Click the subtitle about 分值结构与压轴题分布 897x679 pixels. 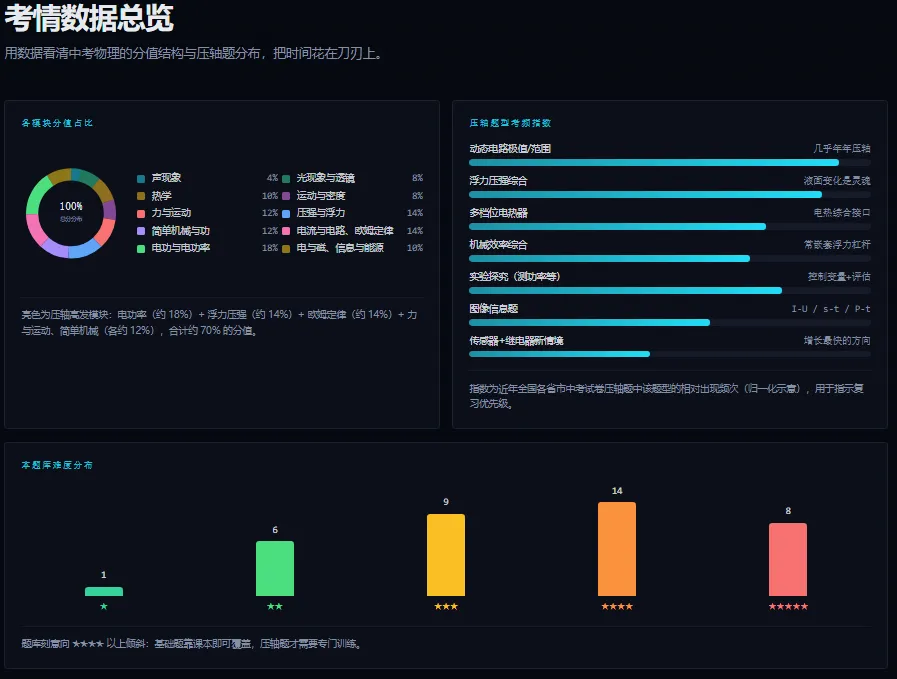pyautogui.click(x=193, y=53)
